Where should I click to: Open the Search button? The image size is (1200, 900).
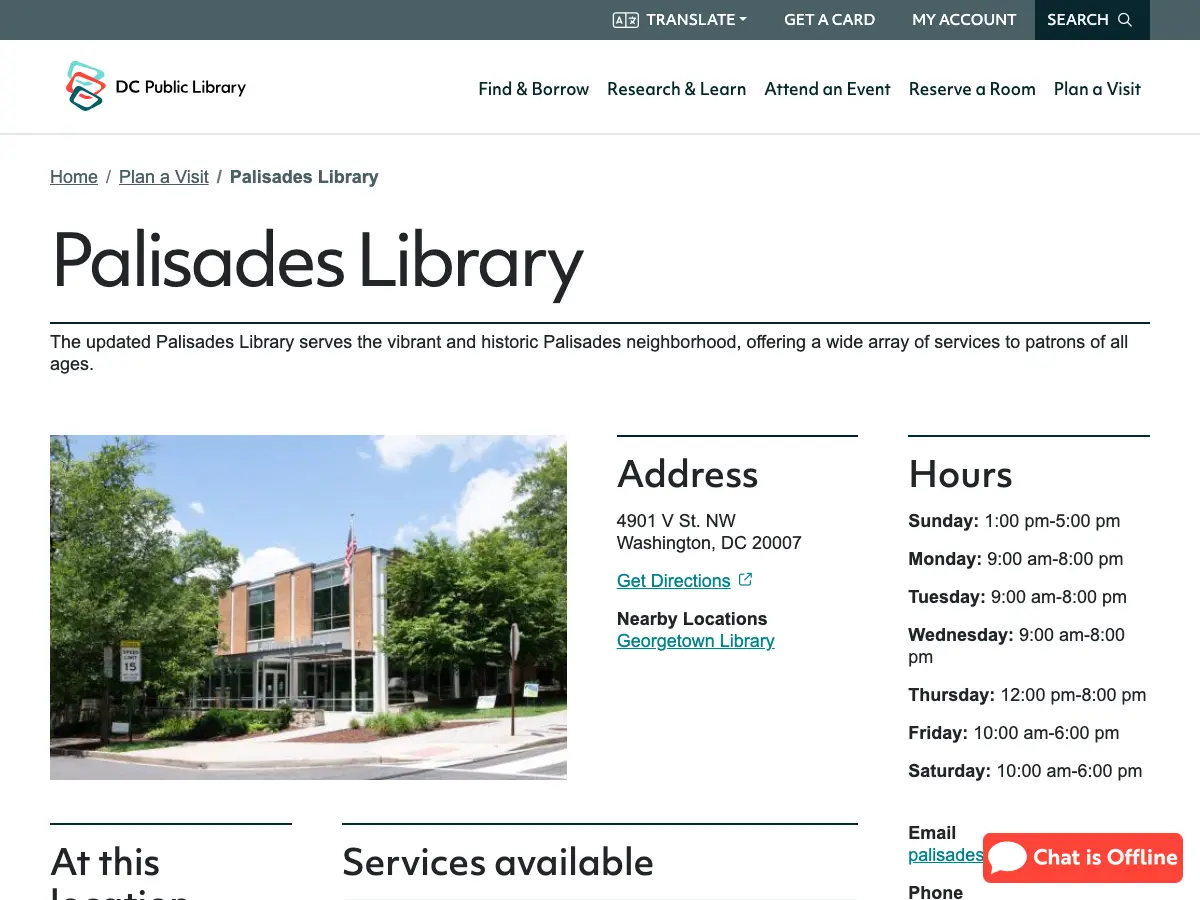tap(1092, 20)
